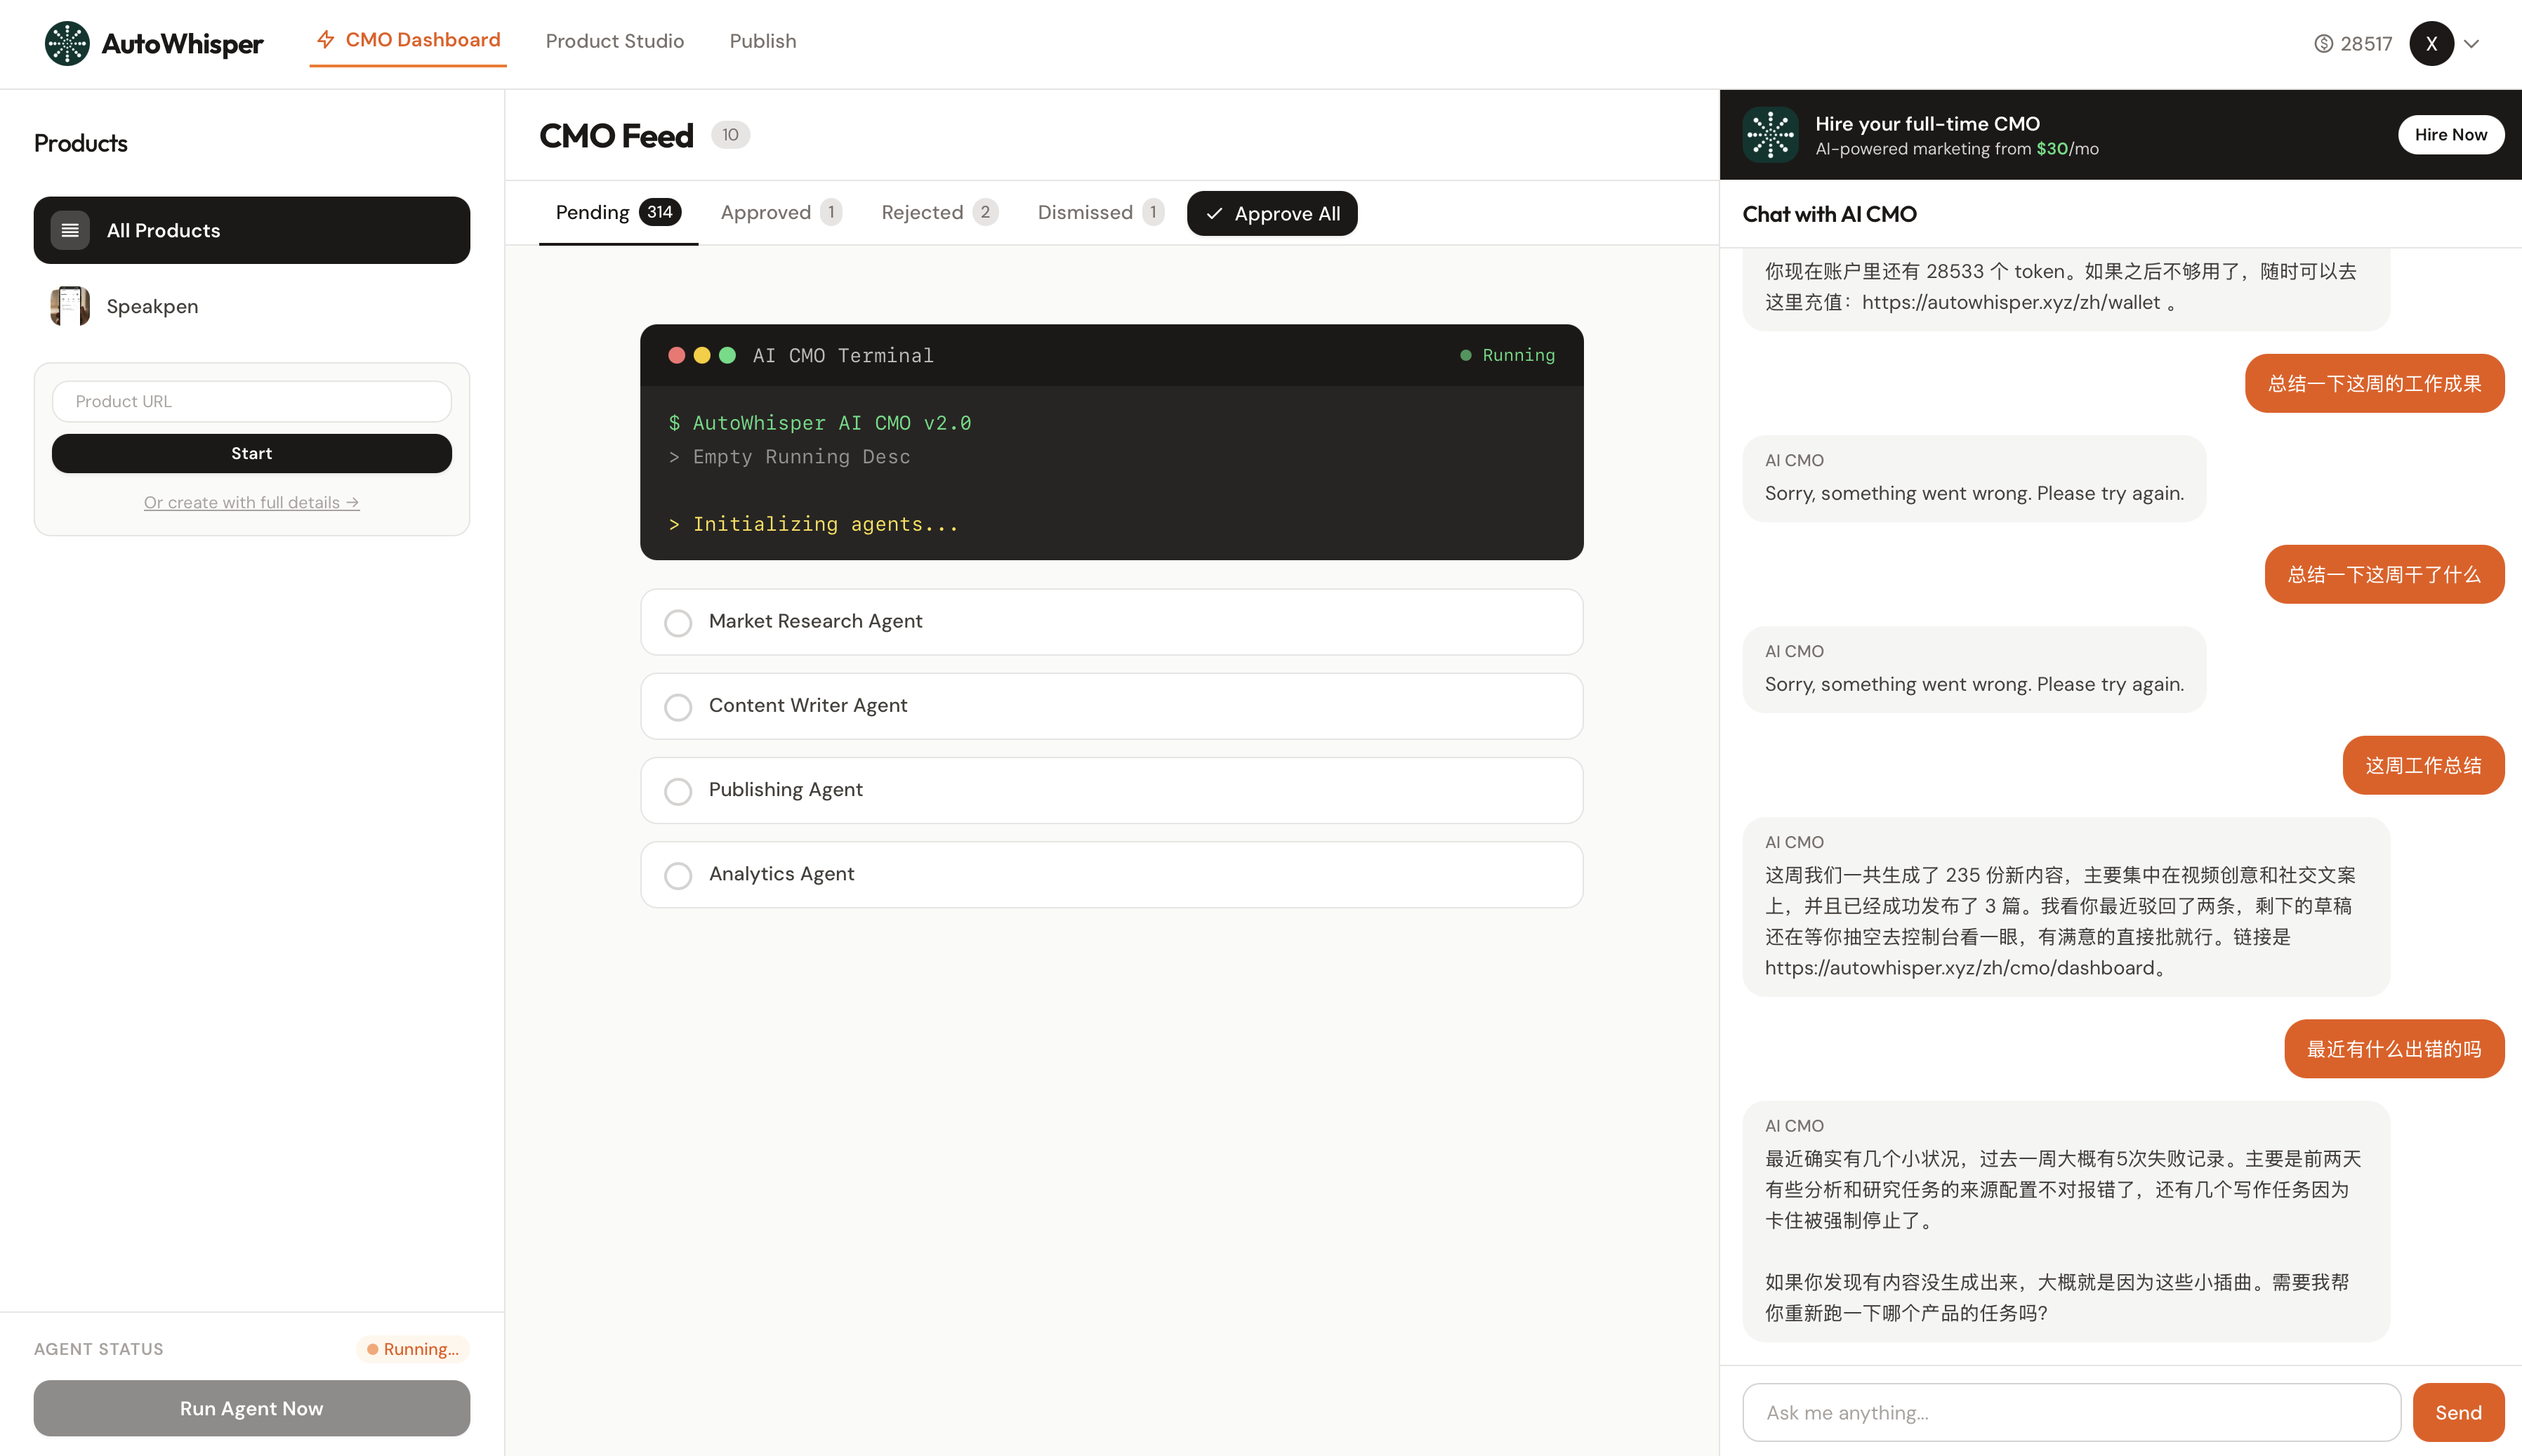Image resolution: width=2522 pixels, height=1456 pixels.
Task: Click the AutoWhisper logo icon
Action: coord(66,43)
